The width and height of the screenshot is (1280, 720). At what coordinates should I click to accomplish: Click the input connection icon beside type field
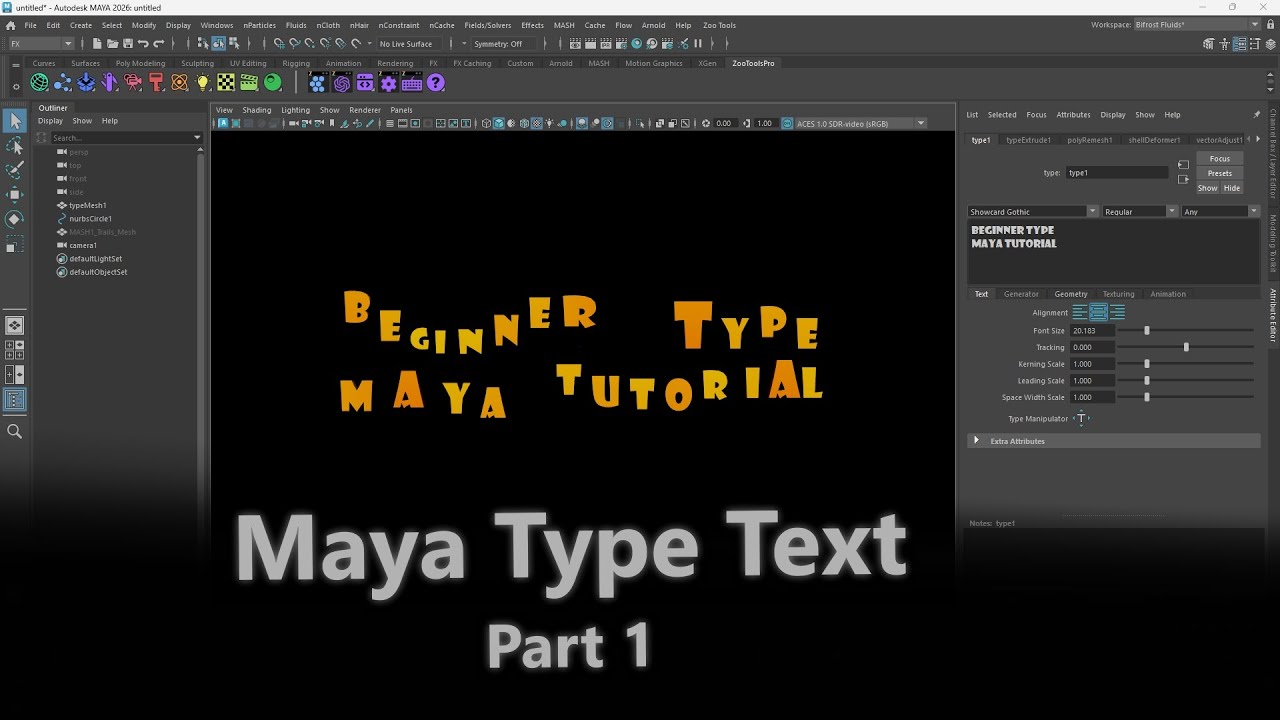[1183, 164]
